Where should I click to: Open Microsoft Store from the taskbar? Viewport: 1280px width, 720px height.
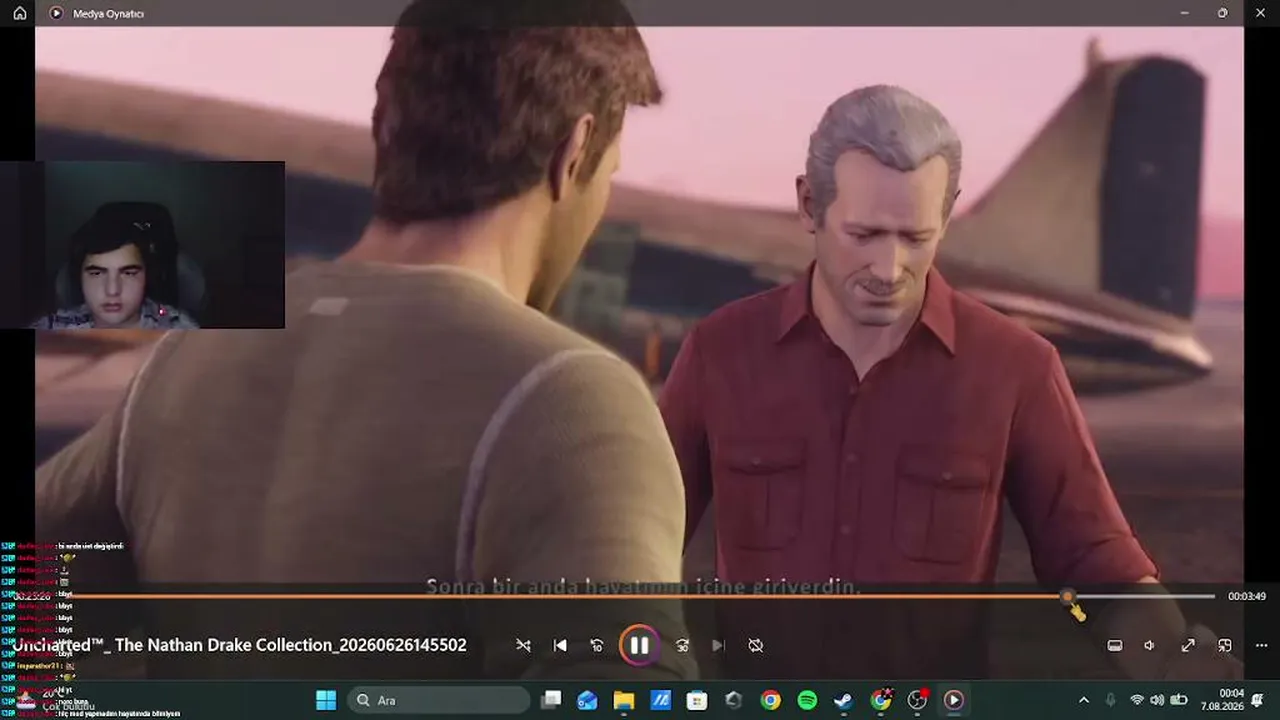[697, 700]
